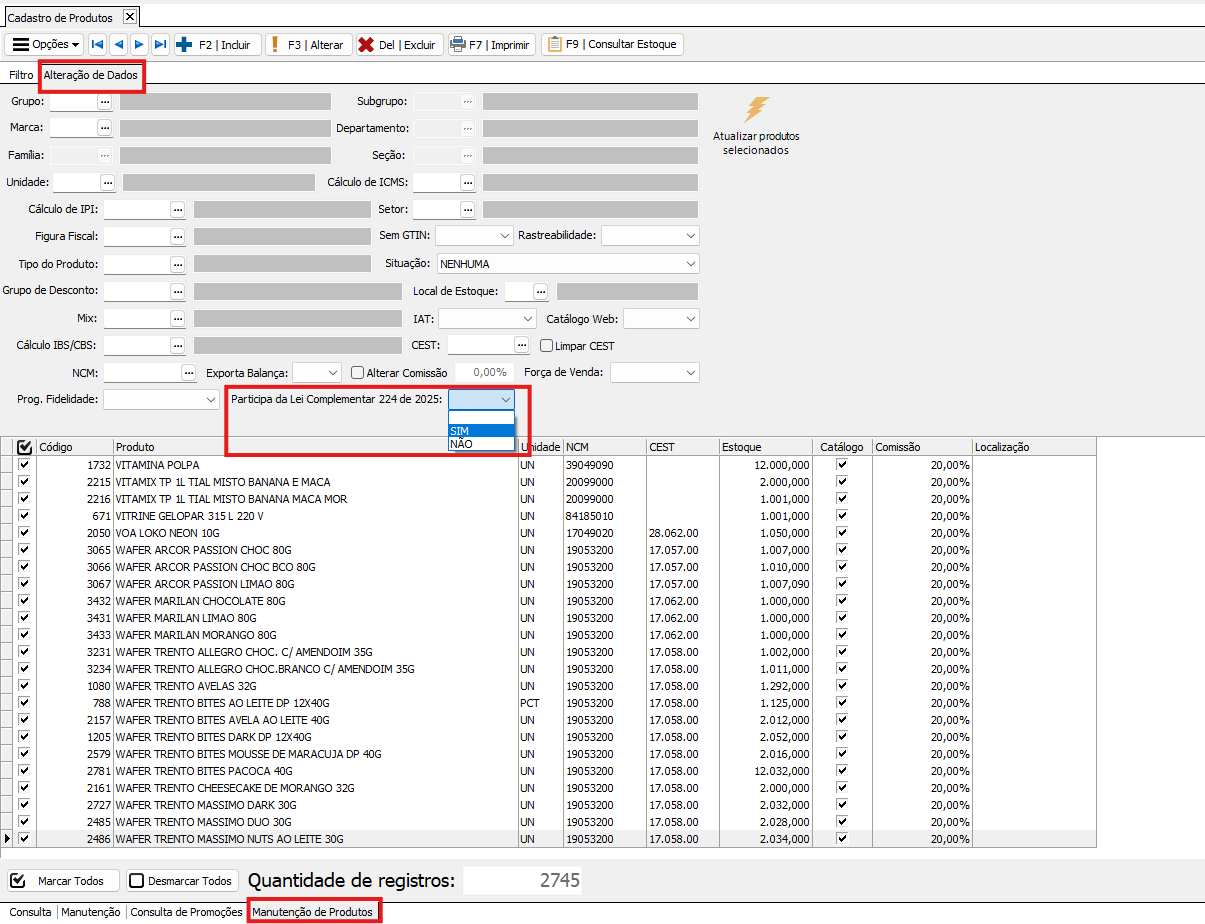Viewport: 1205px width, 924px height.
Task: Click Atualizar produtos selecionados lightning icon
Action: click(757, 110)
